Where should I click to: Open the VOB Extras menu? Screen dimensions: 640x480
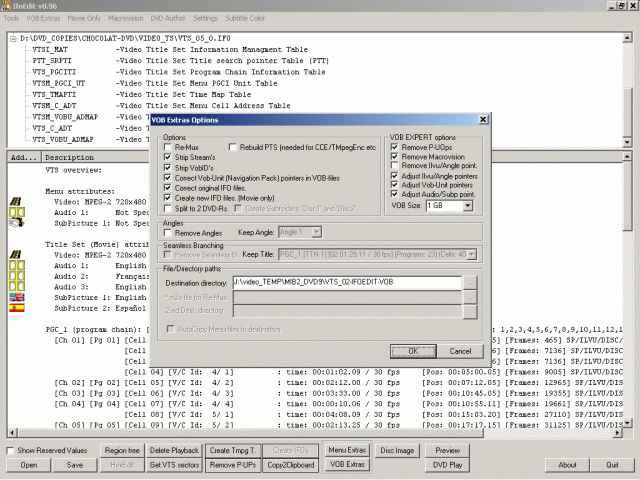click(43, 18)
